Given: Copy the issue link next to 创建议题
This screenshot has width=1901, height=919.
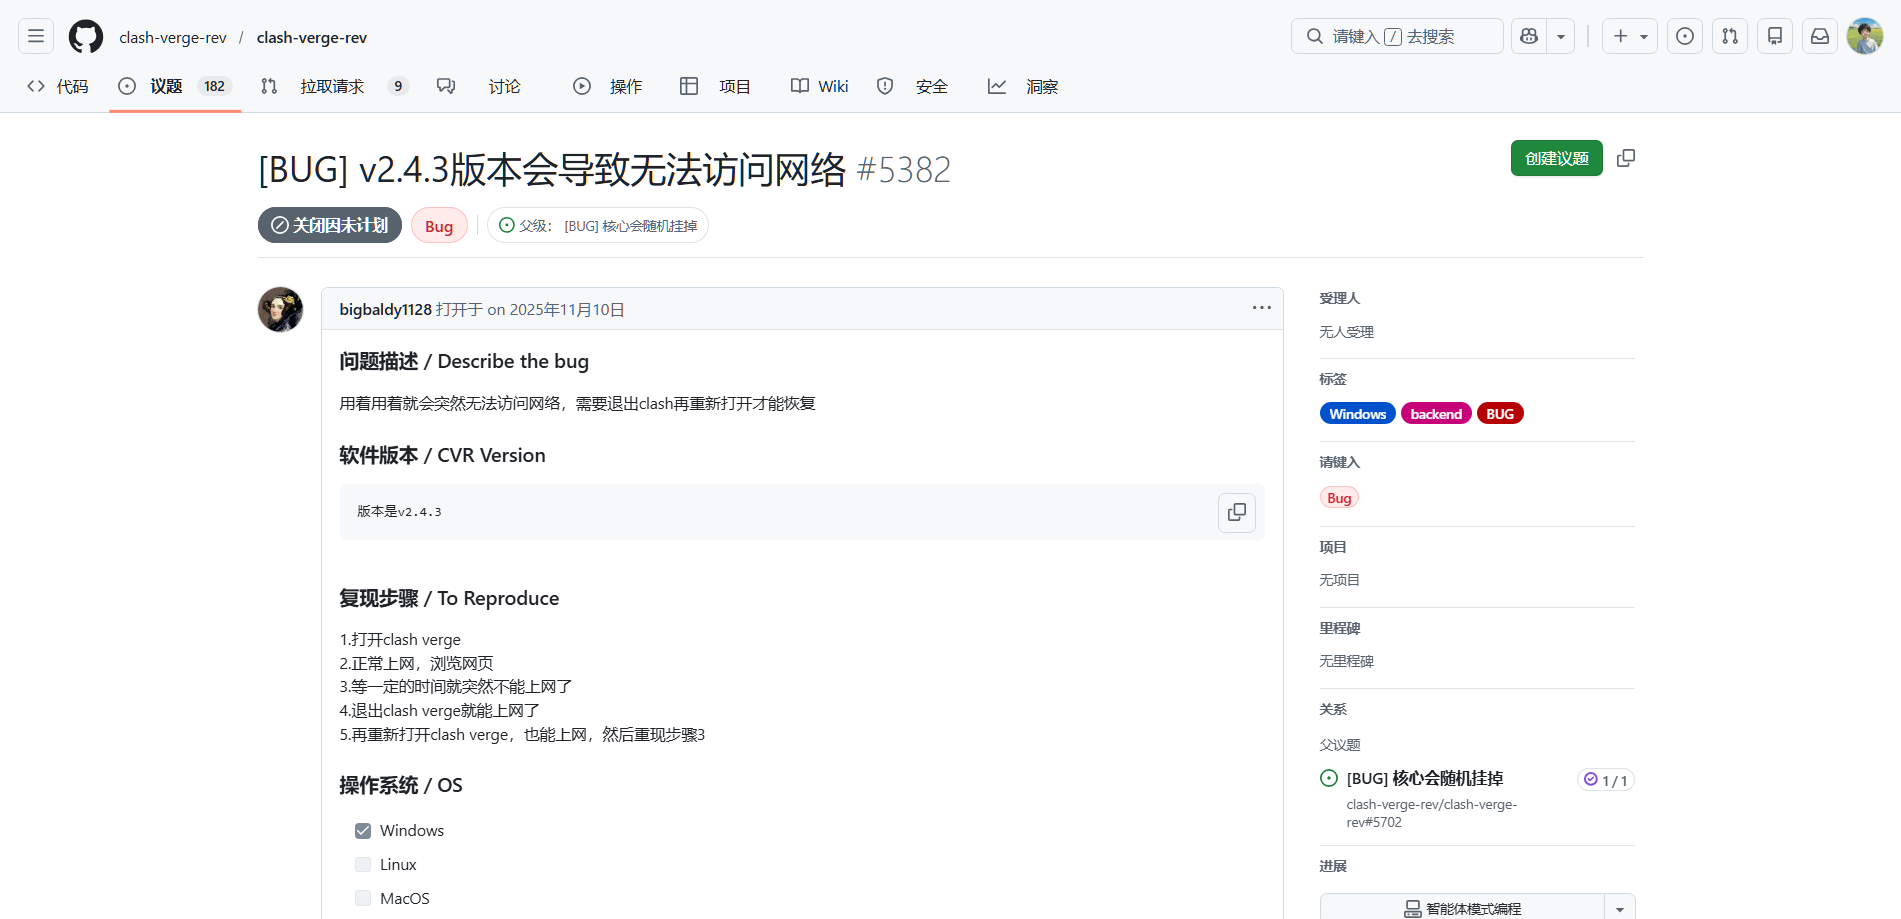Looking at the screenshot, I should click(1626, 158).
